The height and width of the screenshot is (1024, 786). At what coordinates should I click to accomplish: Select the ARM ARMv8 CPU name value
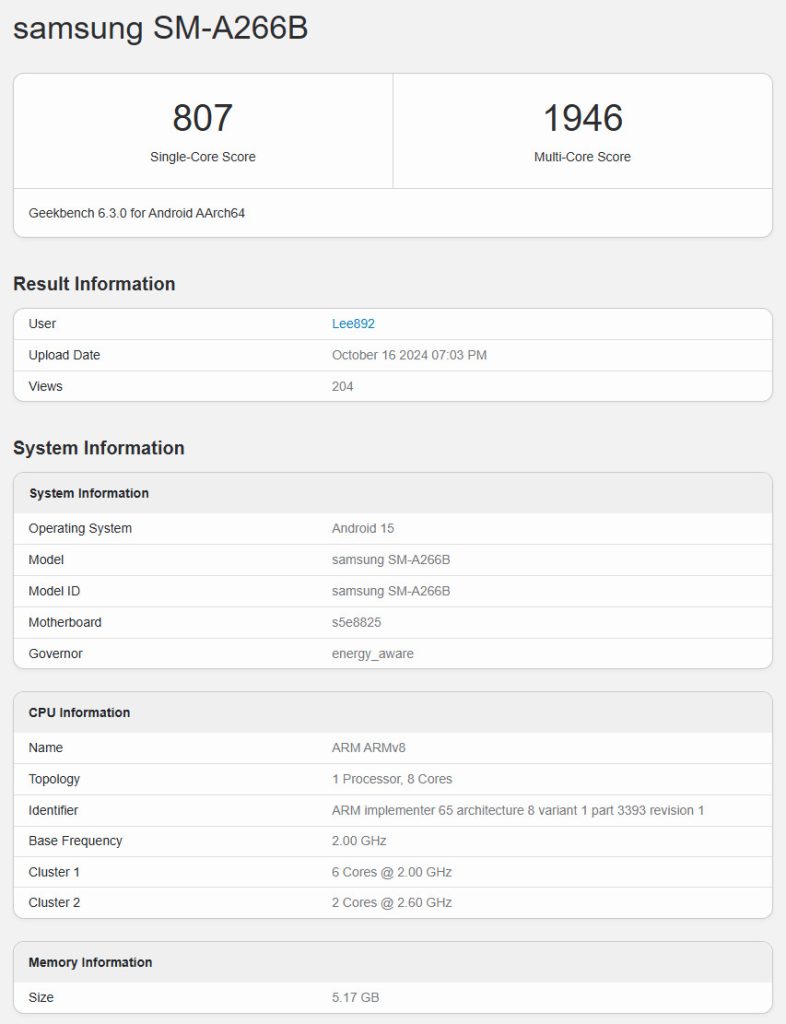click(368, 747)
